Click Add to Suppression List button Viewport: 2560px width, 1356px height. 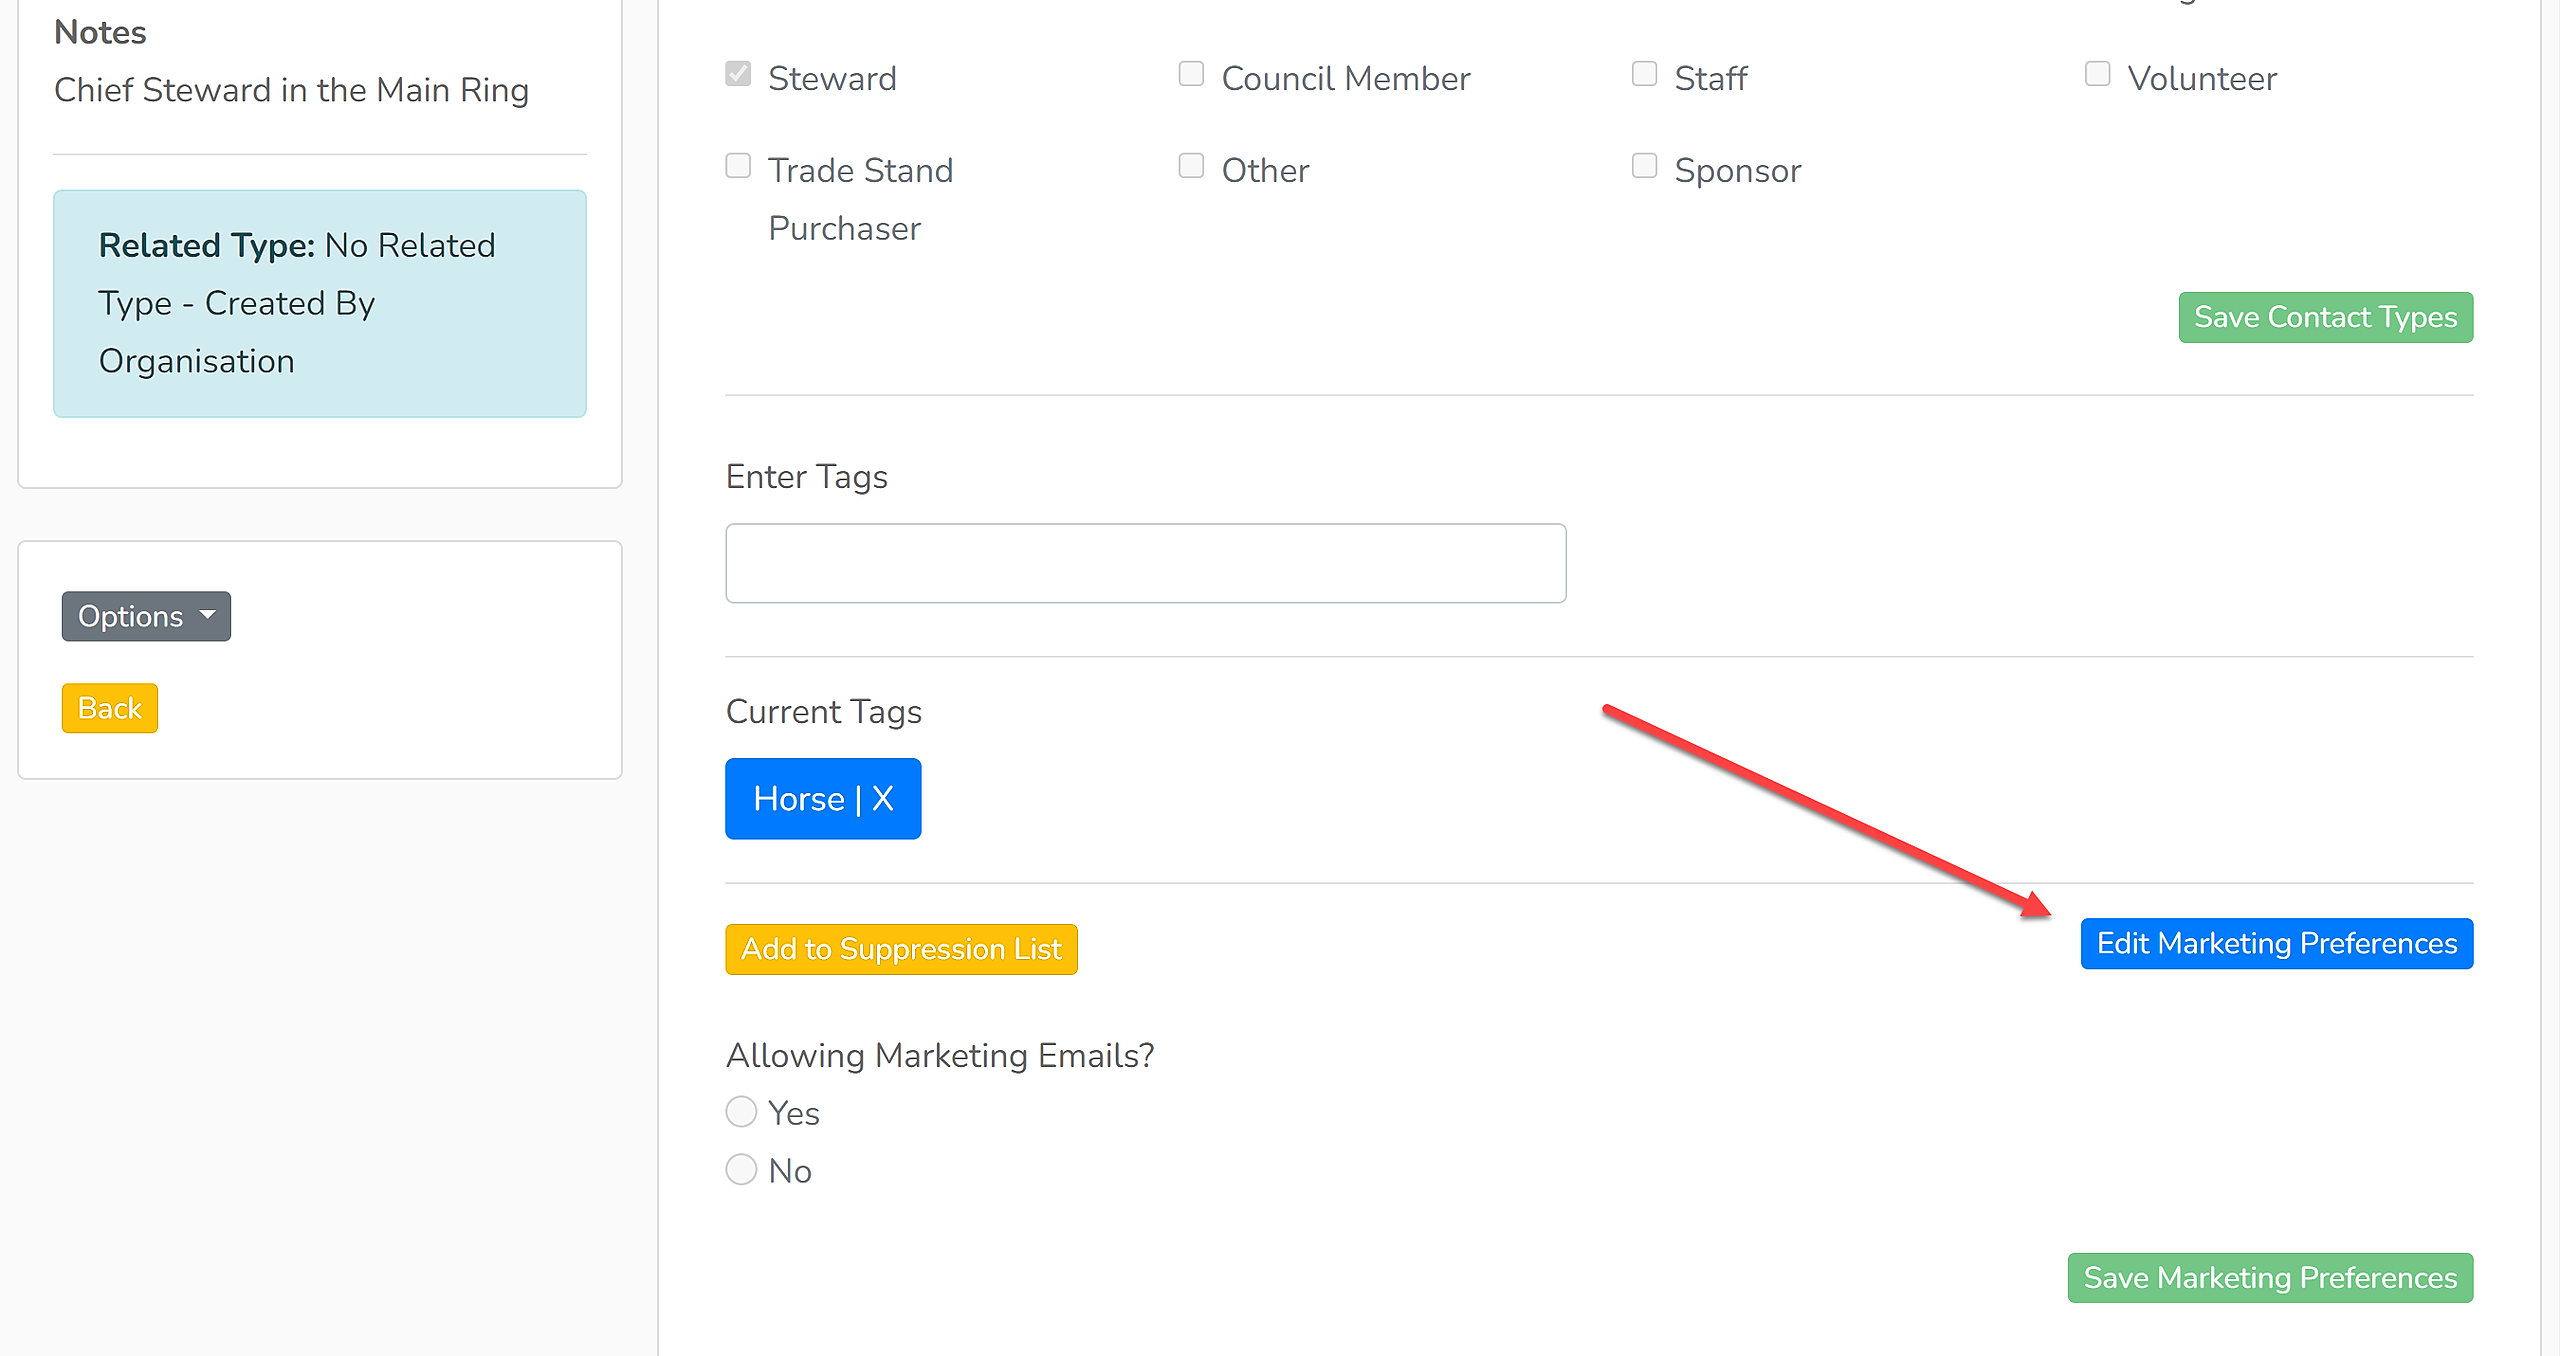(x=901, y=949)
